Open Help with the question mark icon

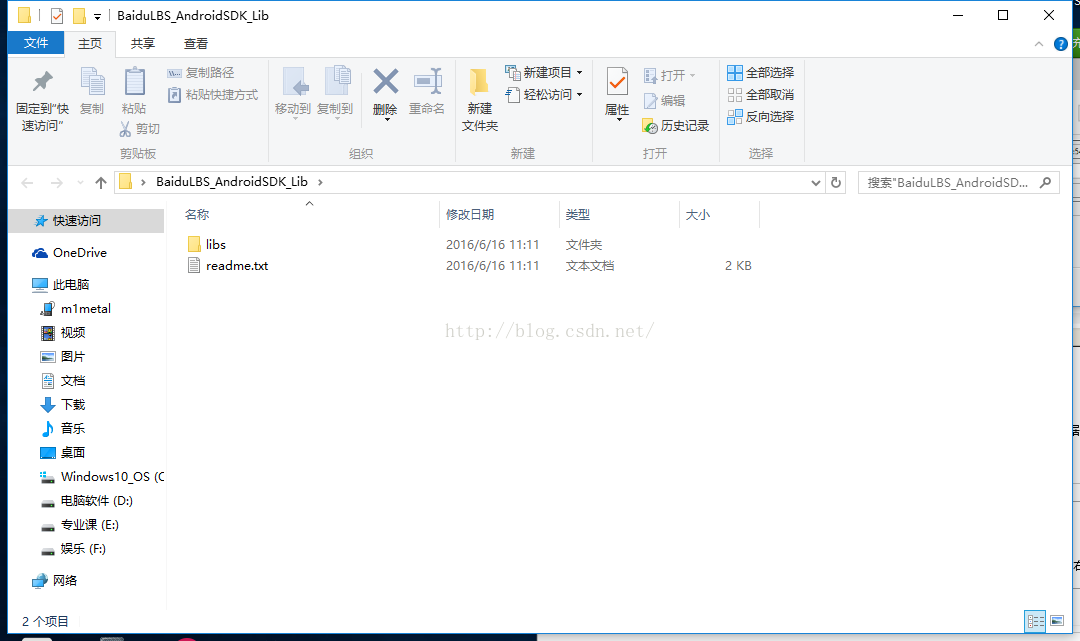[1061, 44]
